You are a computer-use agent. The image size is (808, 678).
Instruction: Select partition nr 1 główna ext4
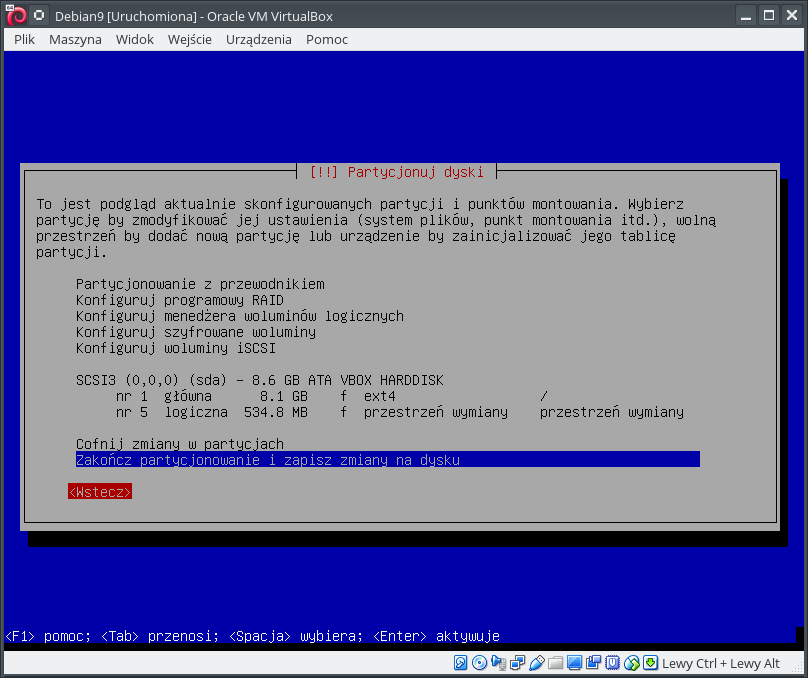[x=330, y=396]
